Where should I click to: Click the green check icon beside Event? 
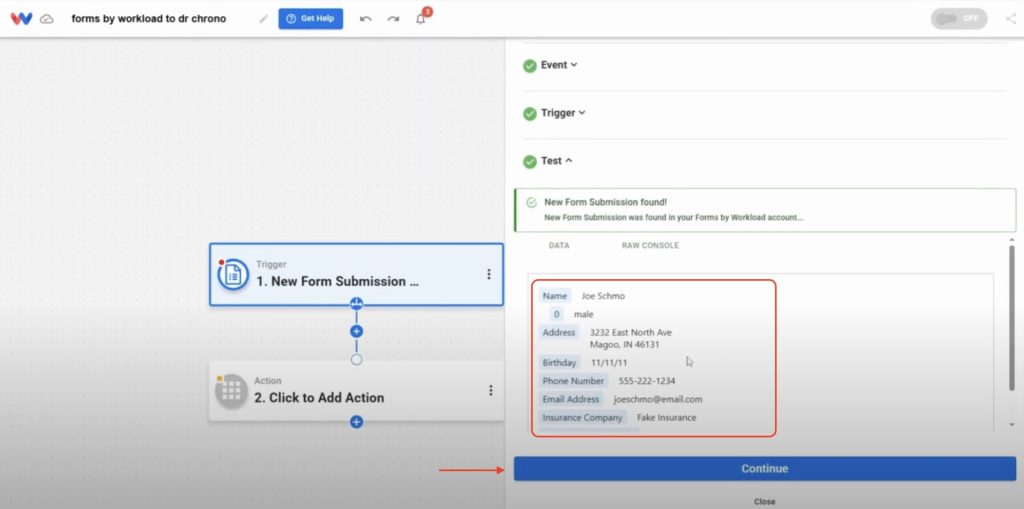530,65
